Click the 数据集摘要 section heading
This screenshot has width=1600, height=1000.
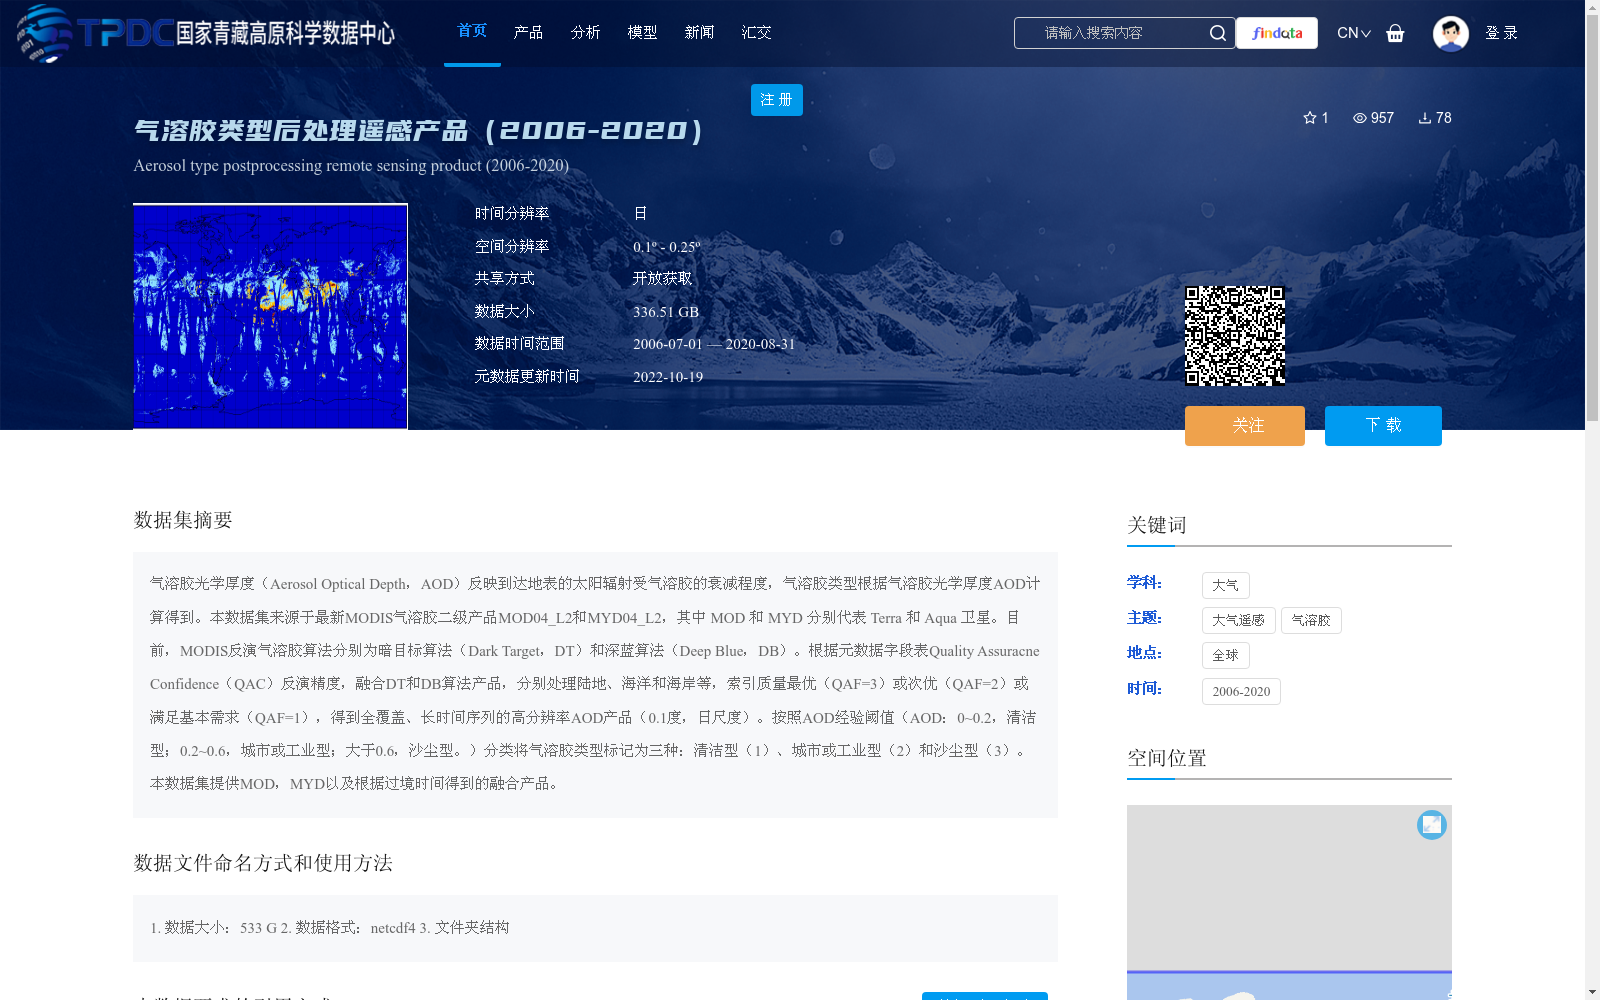tap(183, 520)
